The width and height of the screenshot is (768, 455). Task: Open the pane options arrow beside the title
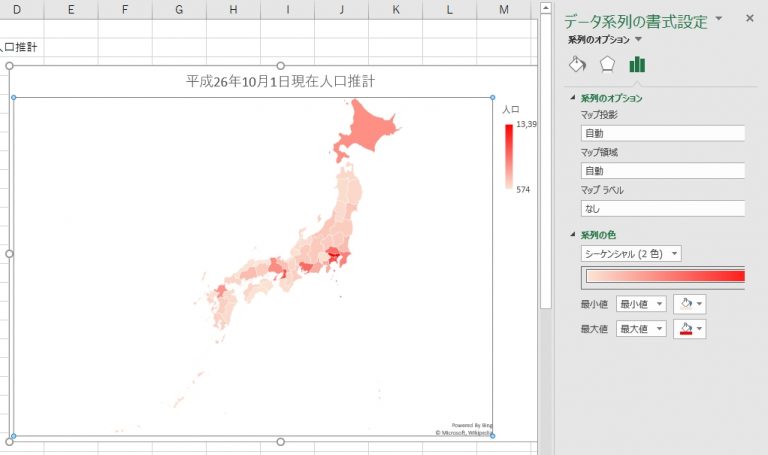[x=719, y=19]
